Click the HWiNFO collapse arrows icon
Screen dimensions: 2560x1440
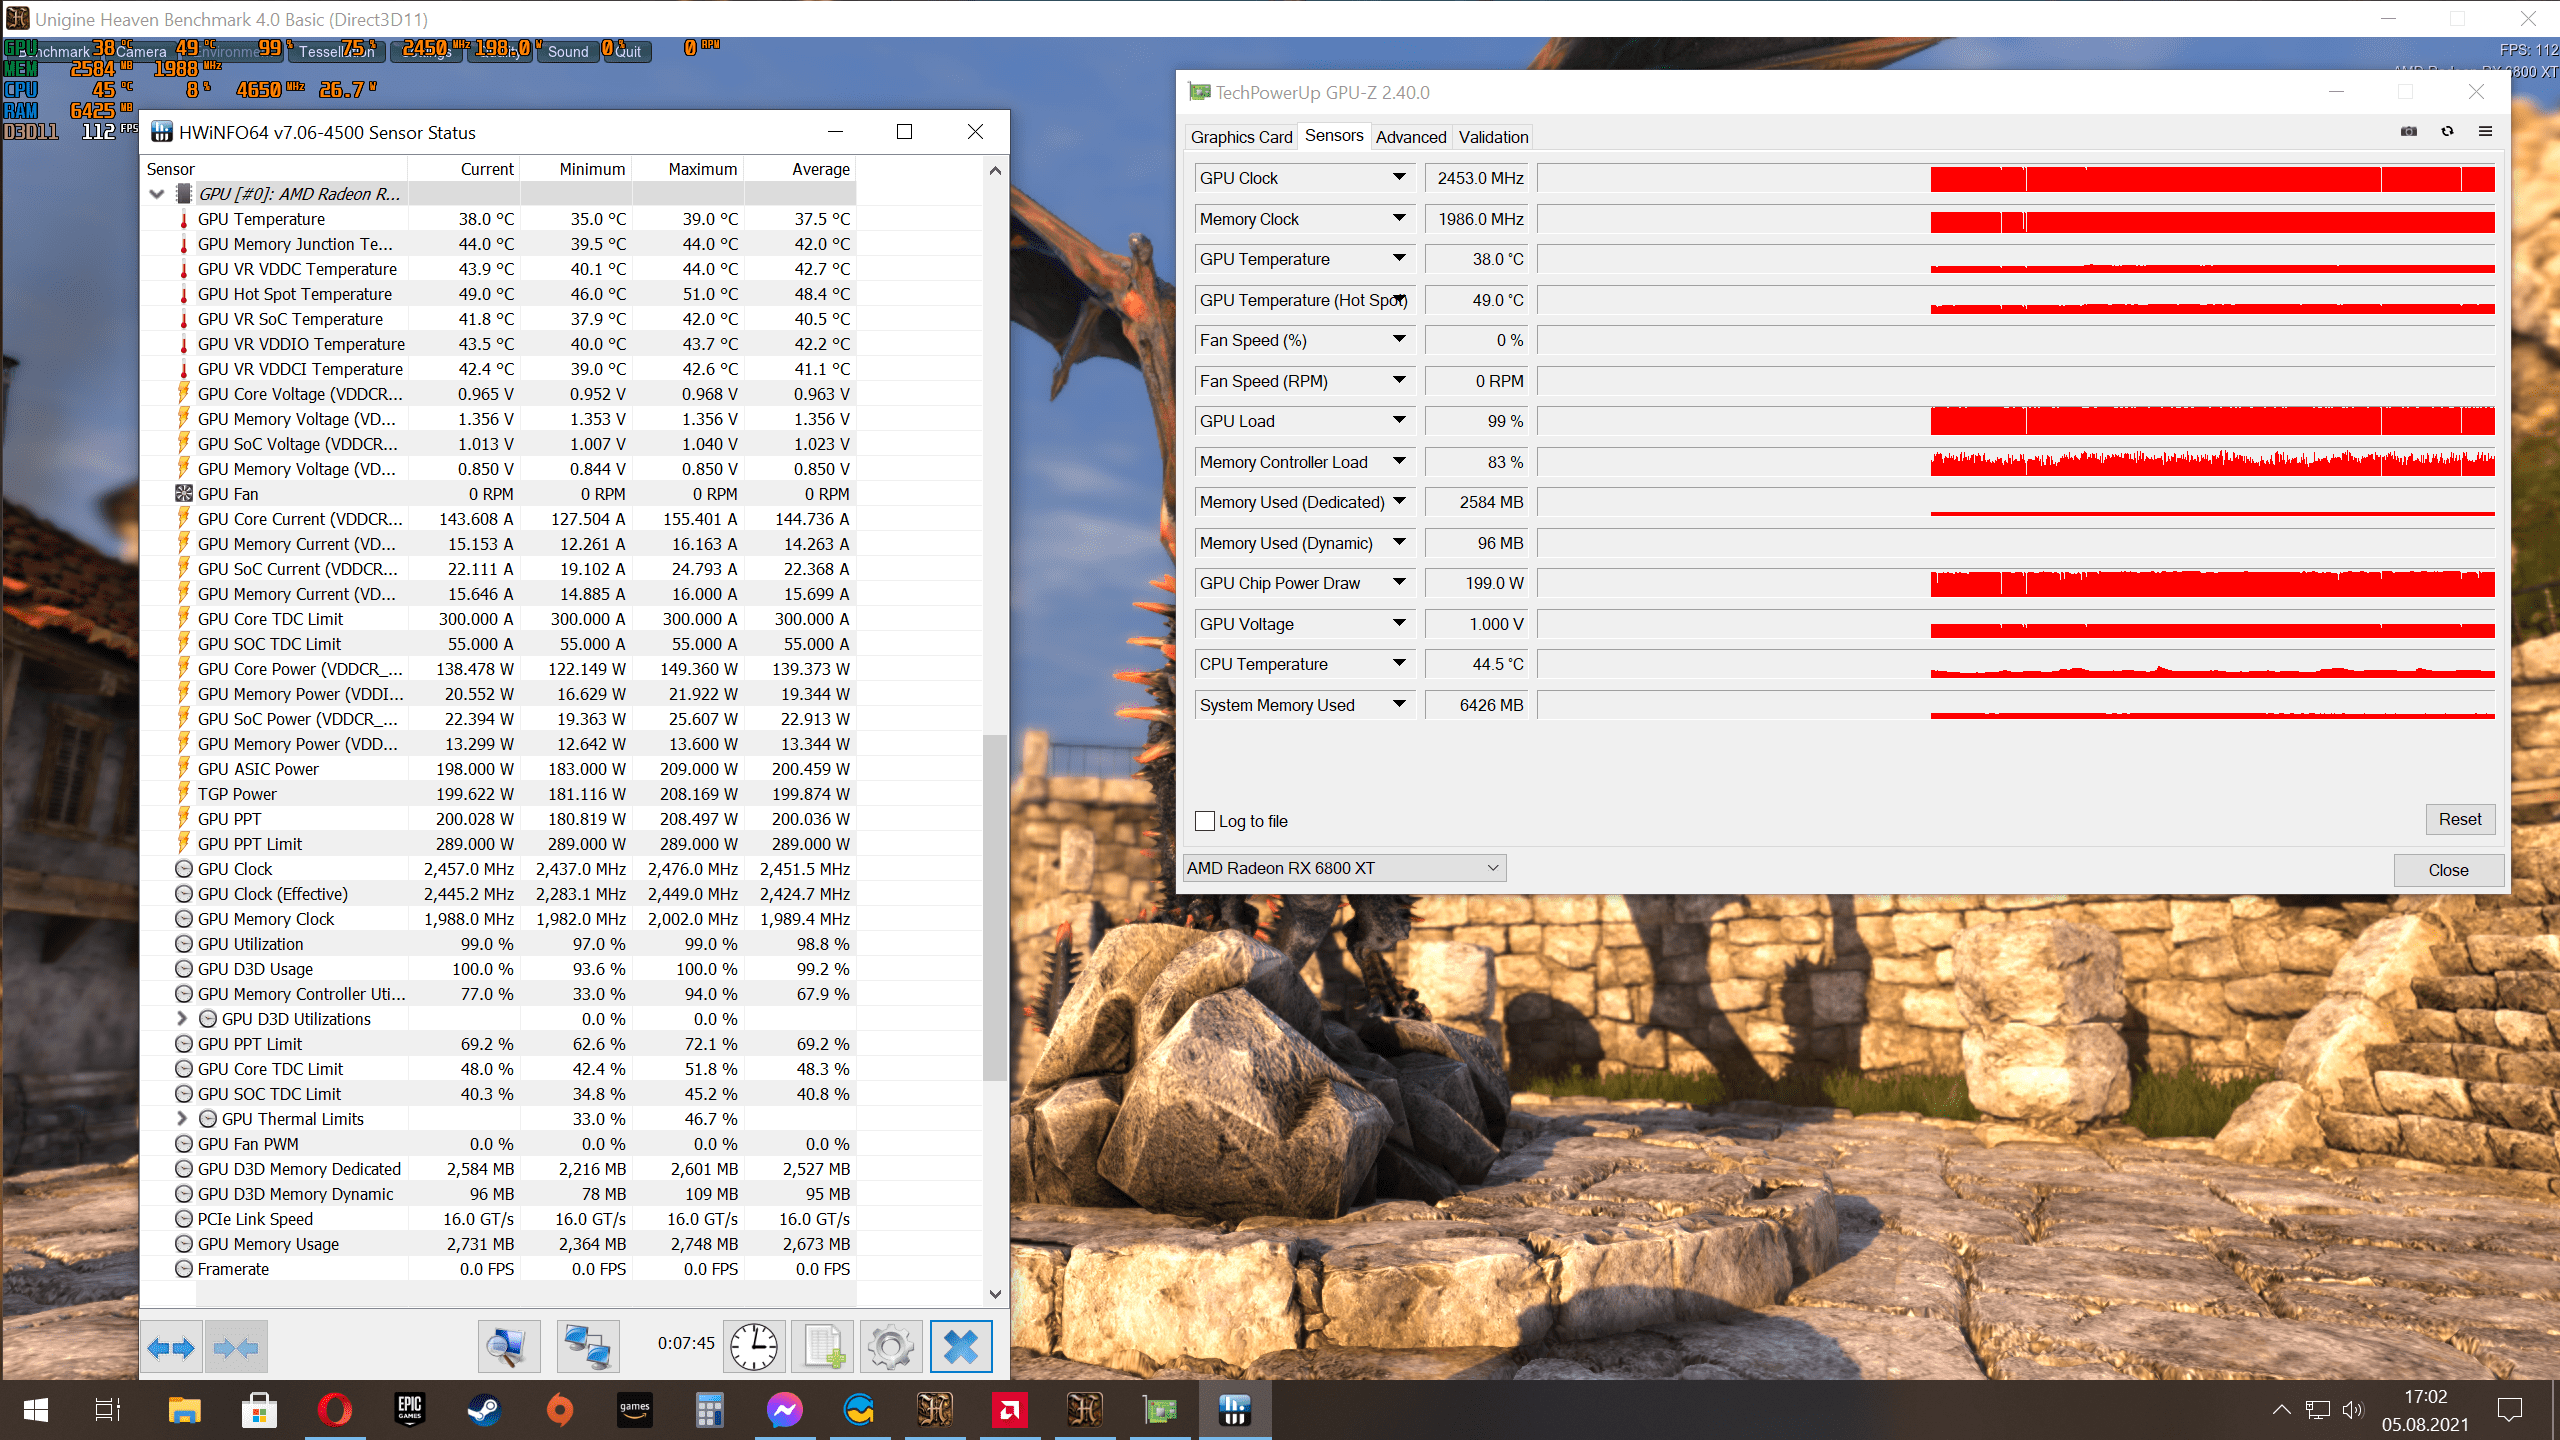pos(236,1347)
